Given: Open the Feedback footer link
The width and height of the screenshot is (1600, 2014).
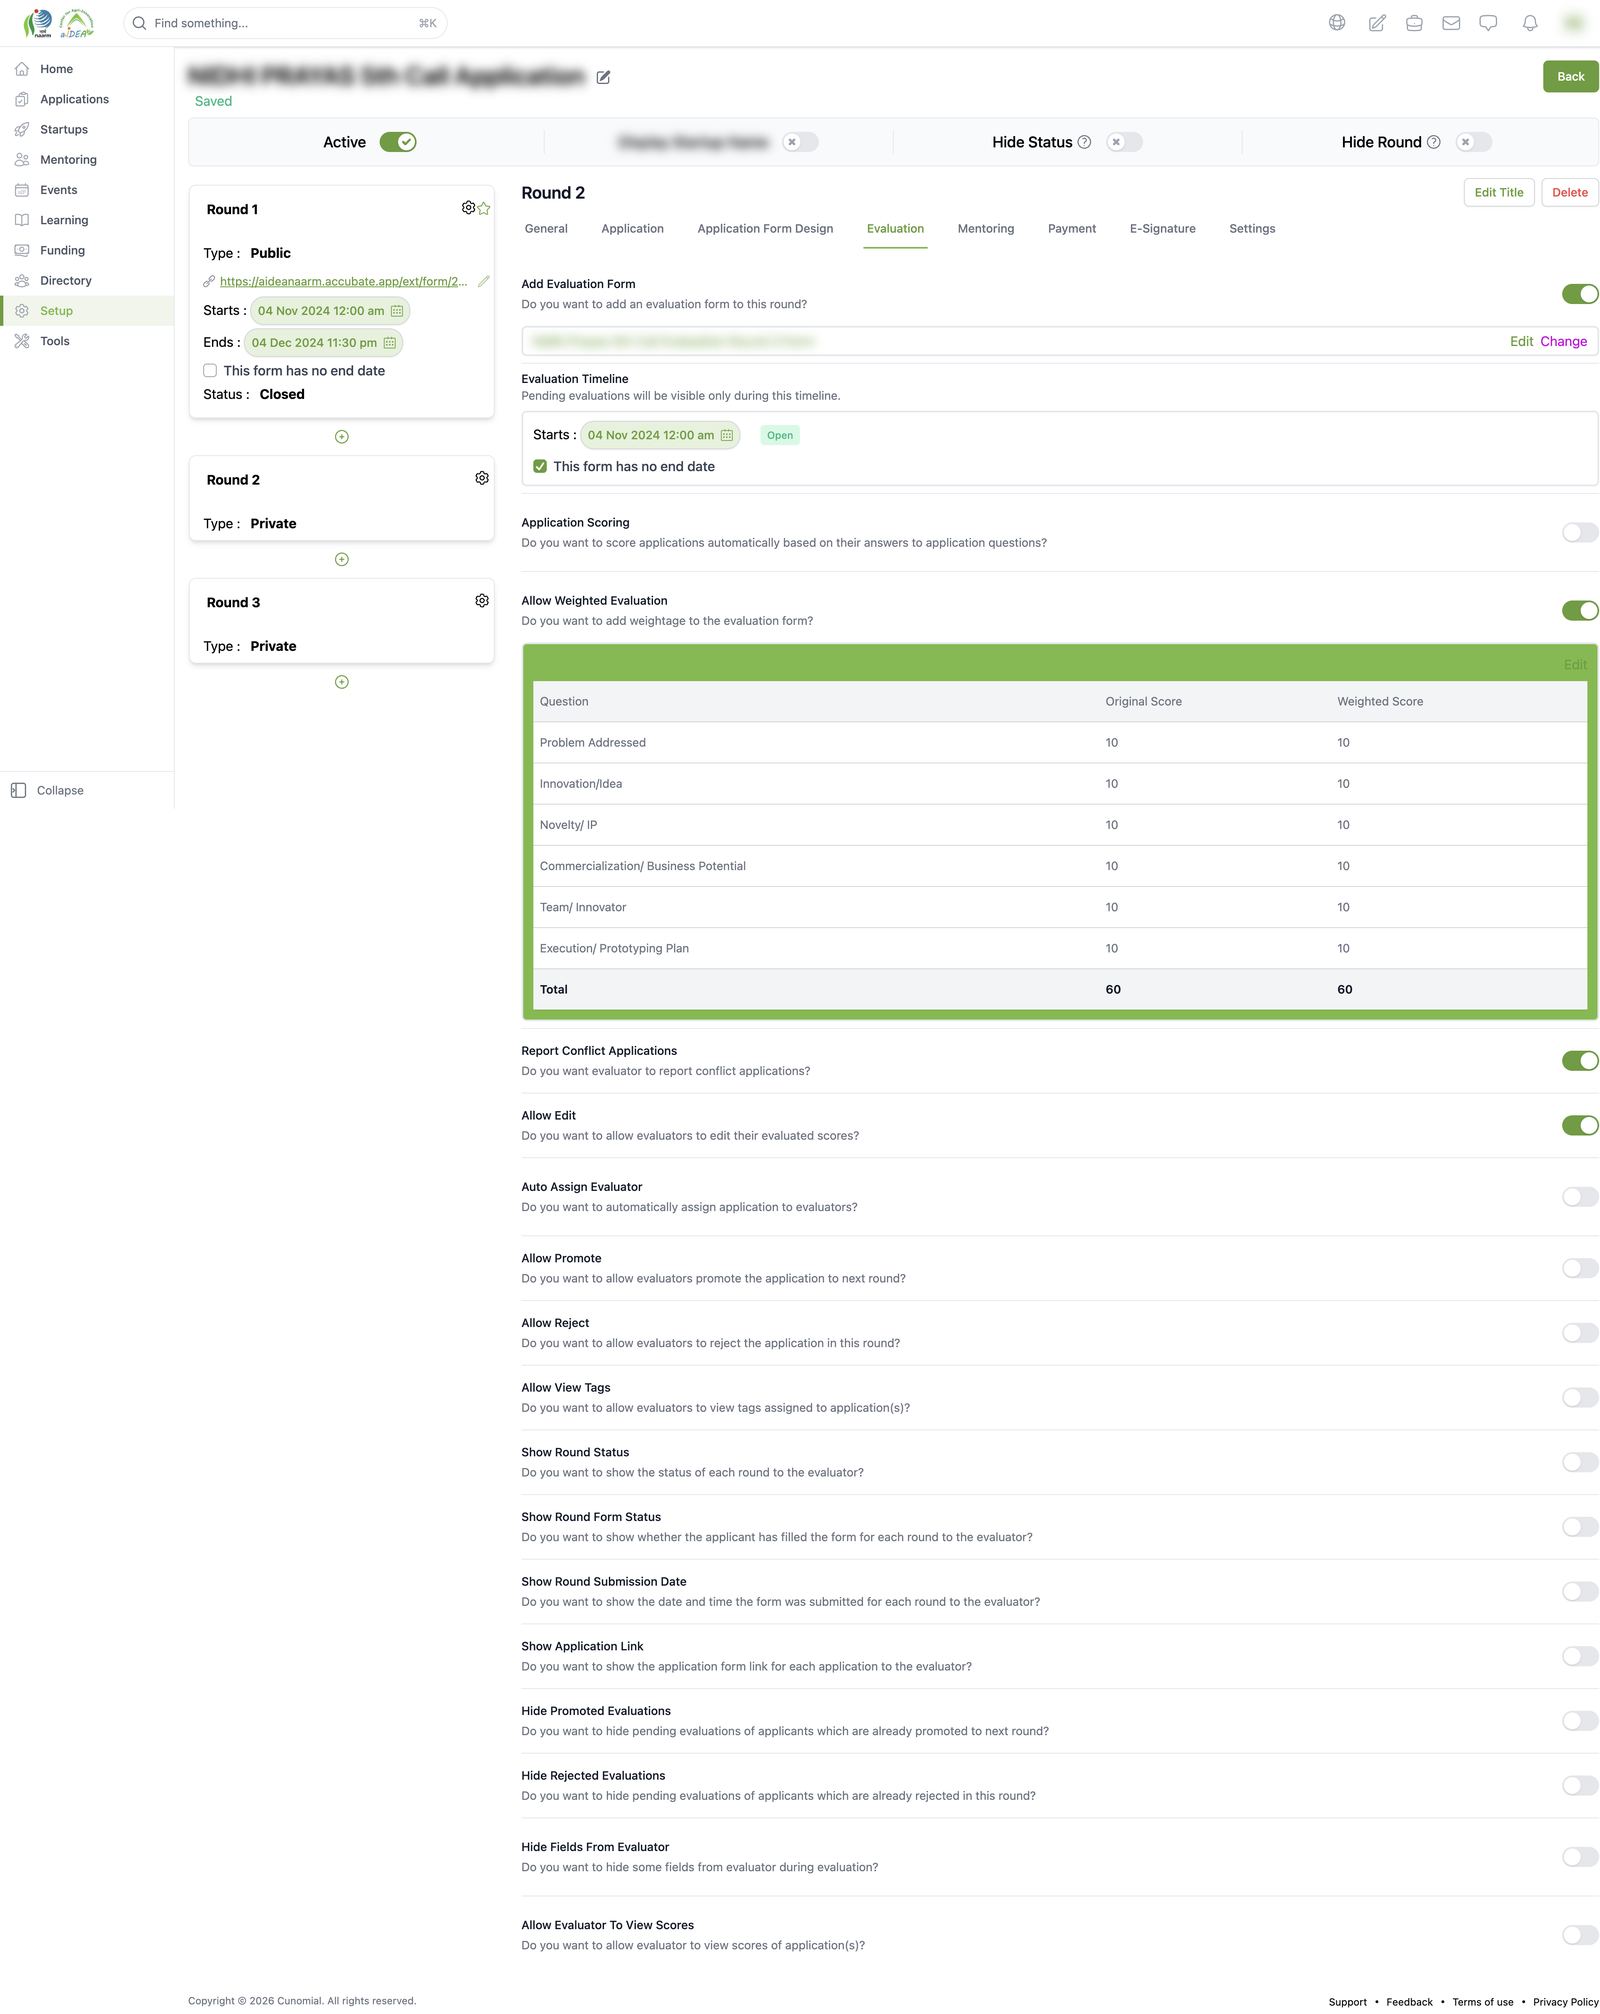Looking at the screenshot, I should click(1409, 2002).
